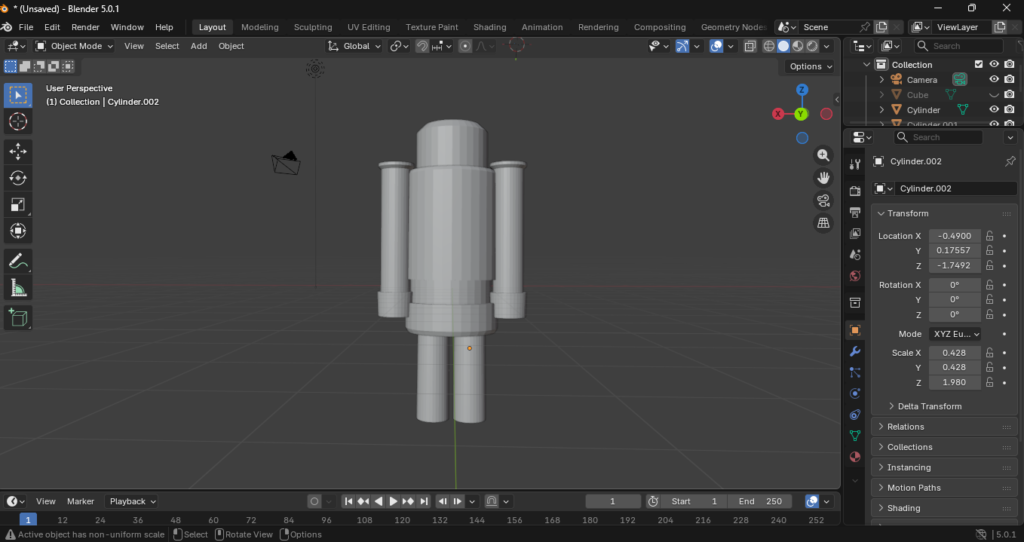Lock the Location X value
The image size is (1024, 542).
pyautogui.click(x=989, y=236)
